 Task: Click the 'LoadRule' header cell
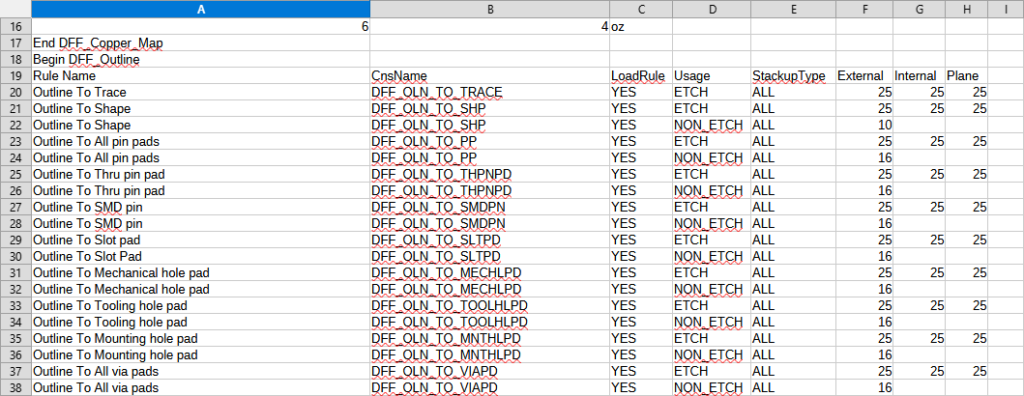click(x=641, y=76)
